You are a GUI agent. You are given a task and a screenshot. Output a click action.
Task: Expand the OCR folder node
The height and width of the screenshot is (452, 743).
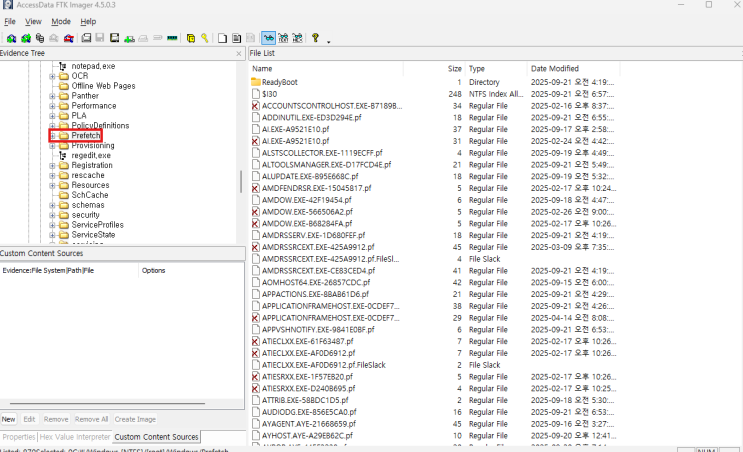(x=52, y=76)
